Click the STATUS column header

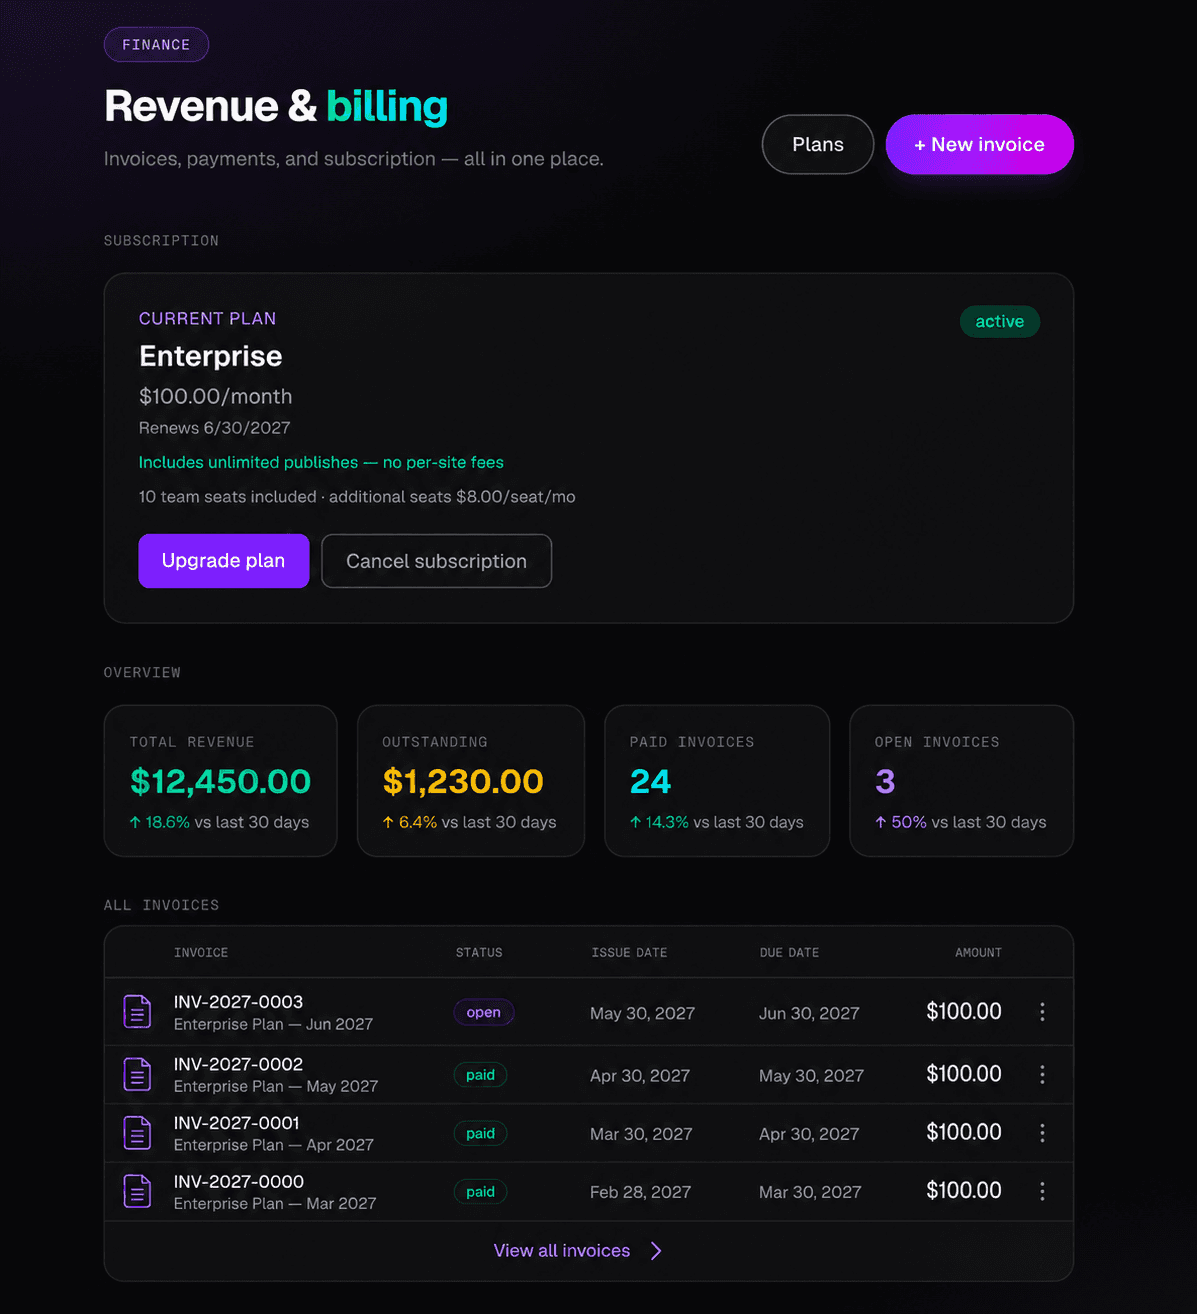479,952
